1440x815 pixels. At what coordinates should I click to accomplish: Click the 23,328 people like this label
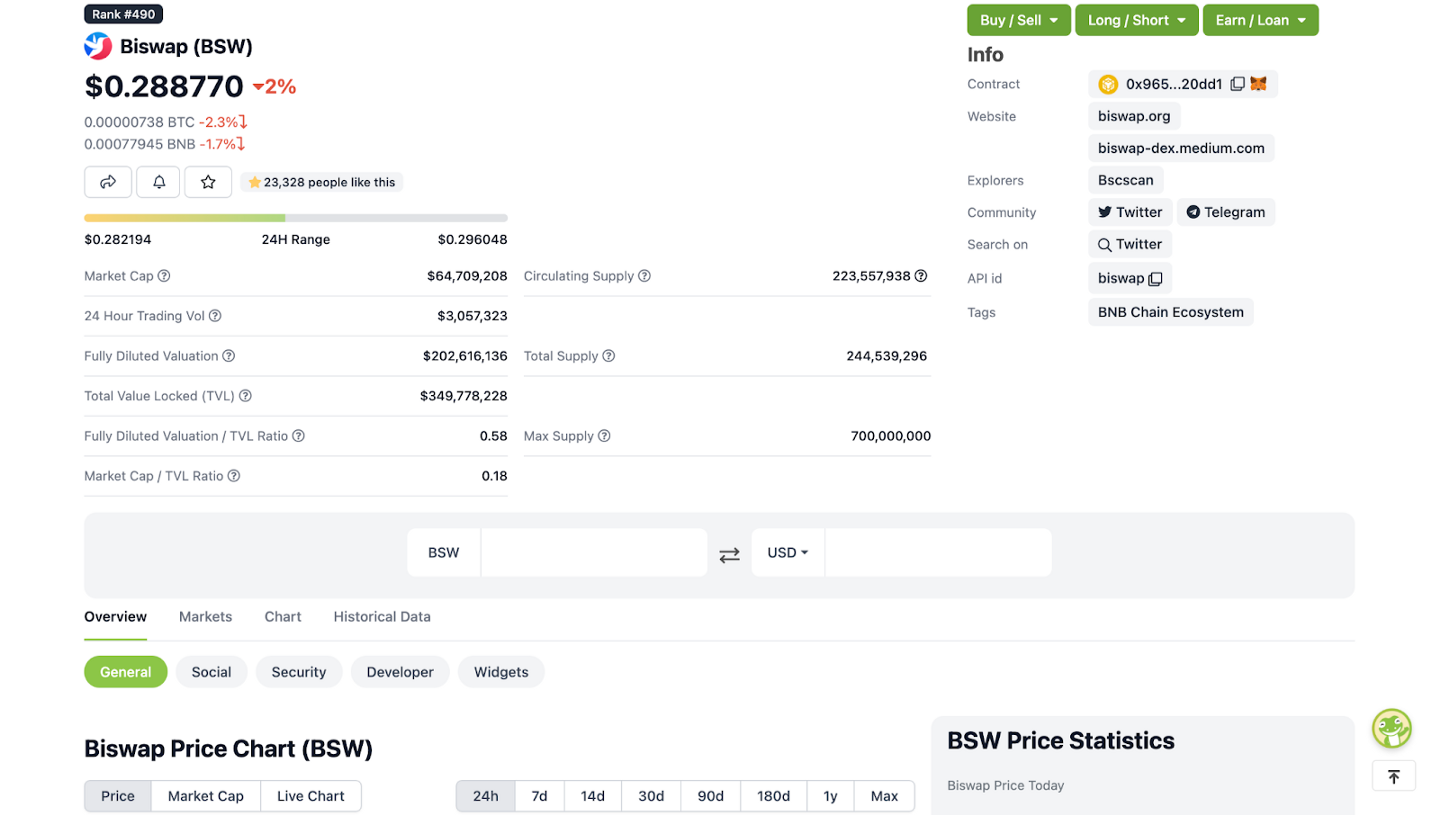322,182
